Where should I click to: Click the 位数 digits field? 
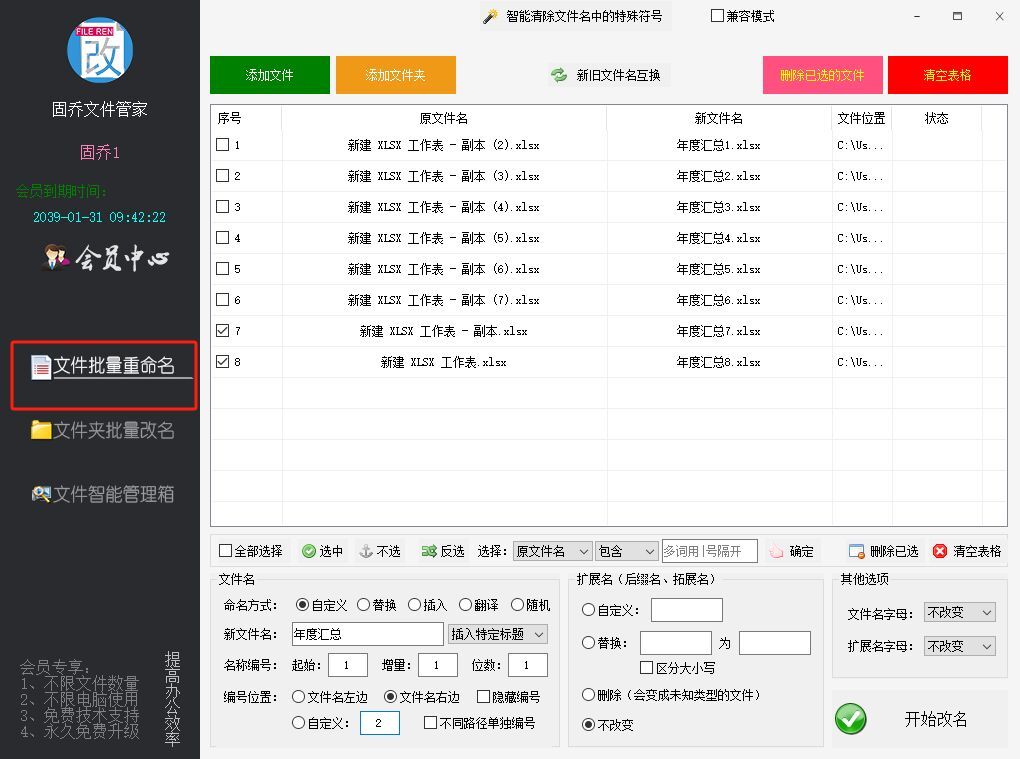[528, 665]
